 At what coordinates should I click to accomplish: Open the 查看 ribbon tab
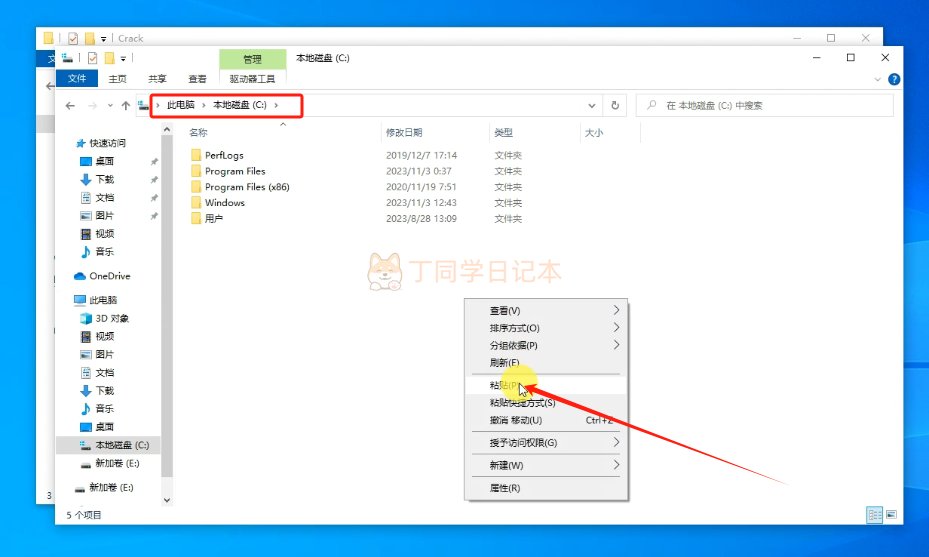197,79
